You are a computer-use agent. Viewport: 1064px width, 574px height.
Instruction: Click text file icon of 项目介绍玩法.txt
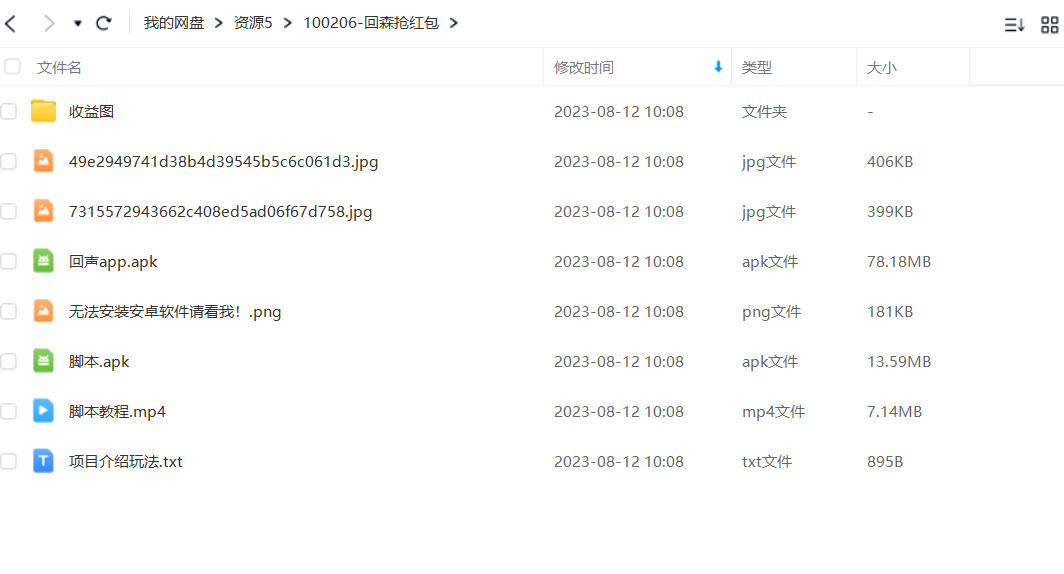43,461
